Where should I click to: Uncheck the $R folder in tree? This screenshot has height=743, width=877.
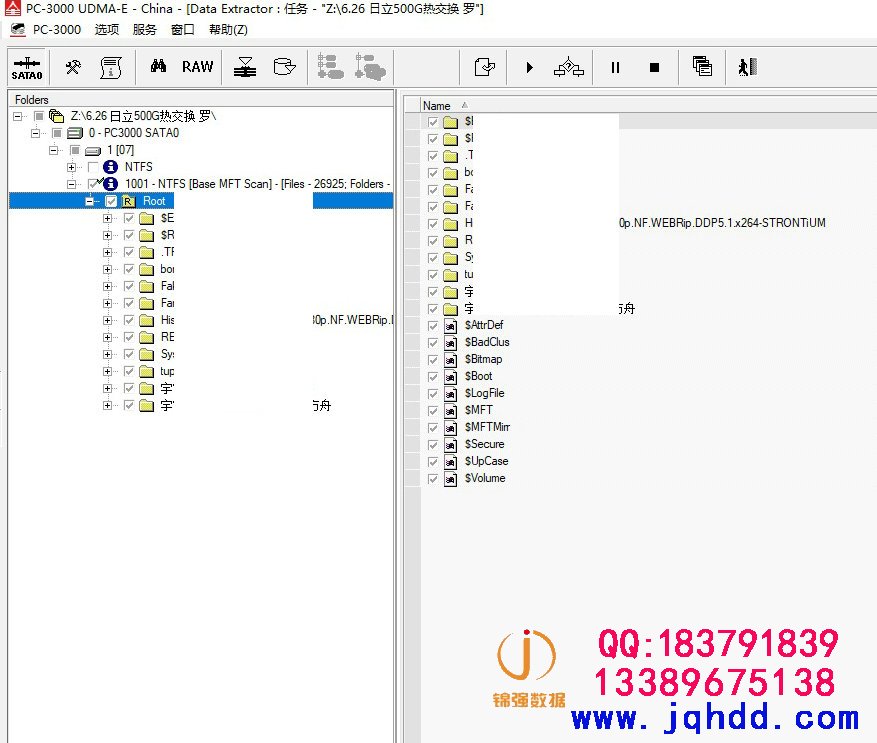tap(129, 235)
